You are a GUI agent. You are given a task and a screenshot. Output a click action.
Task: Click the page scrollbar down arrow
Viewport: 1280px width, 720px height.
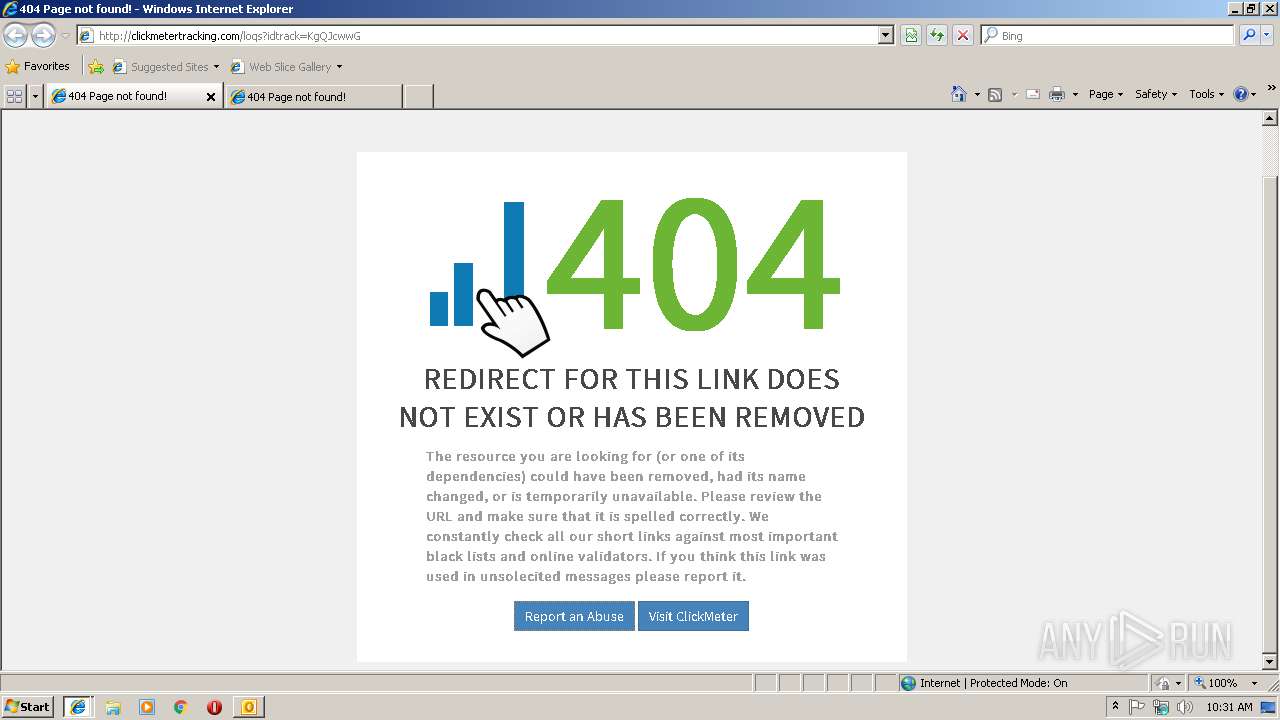[x=1270, y=662]
